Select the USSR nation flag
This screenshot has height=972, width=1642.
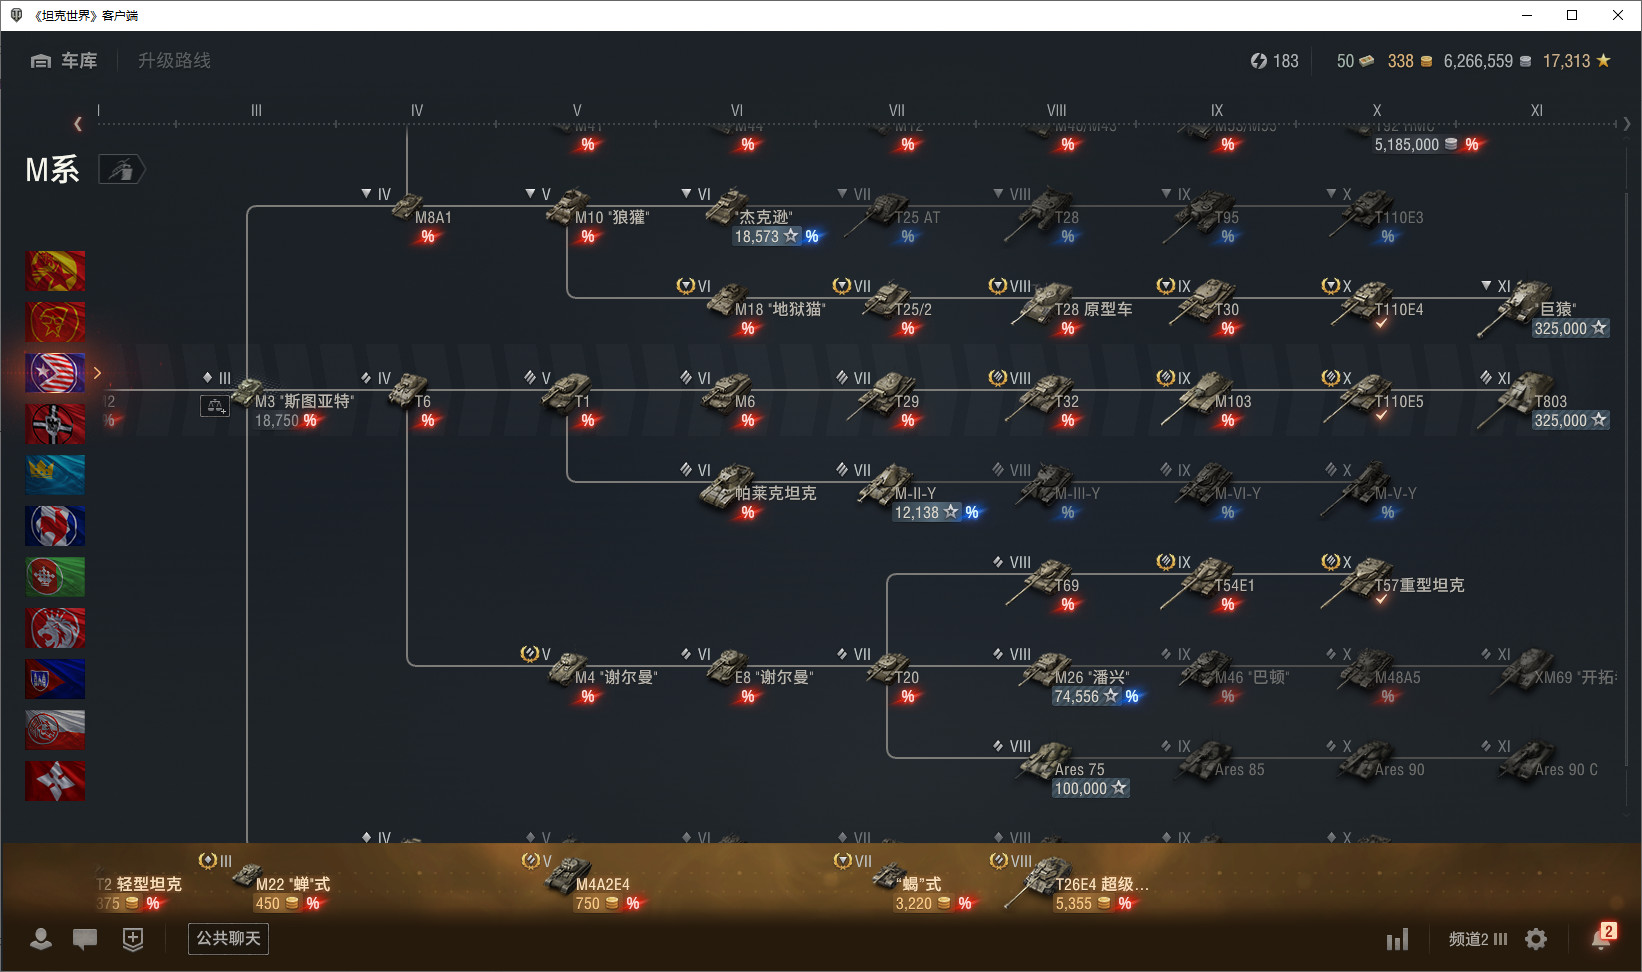tap(55, 322)
